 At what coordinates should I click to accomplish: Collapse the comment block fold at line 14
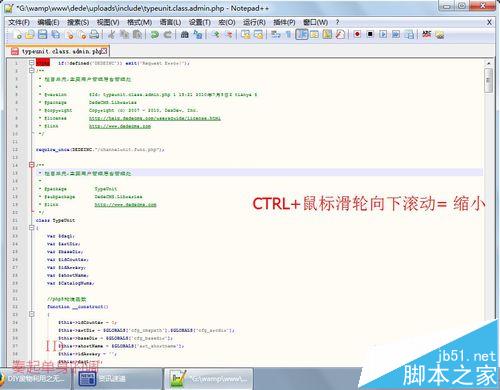coord(31,164)
